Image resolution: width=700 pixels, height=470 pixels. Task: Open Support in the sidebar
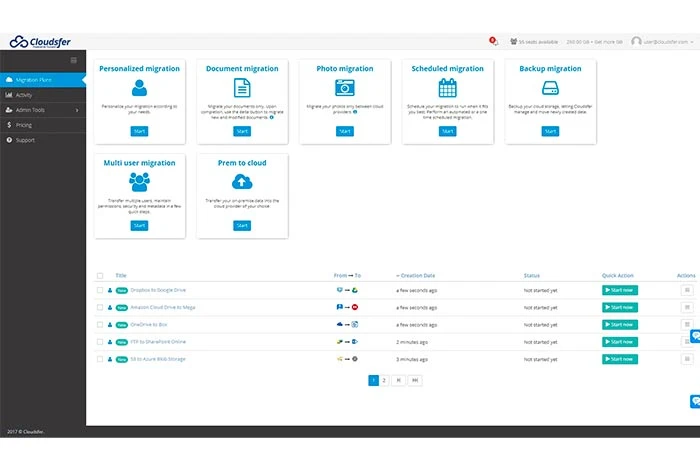pyautogui.click(x=43, y=140)
